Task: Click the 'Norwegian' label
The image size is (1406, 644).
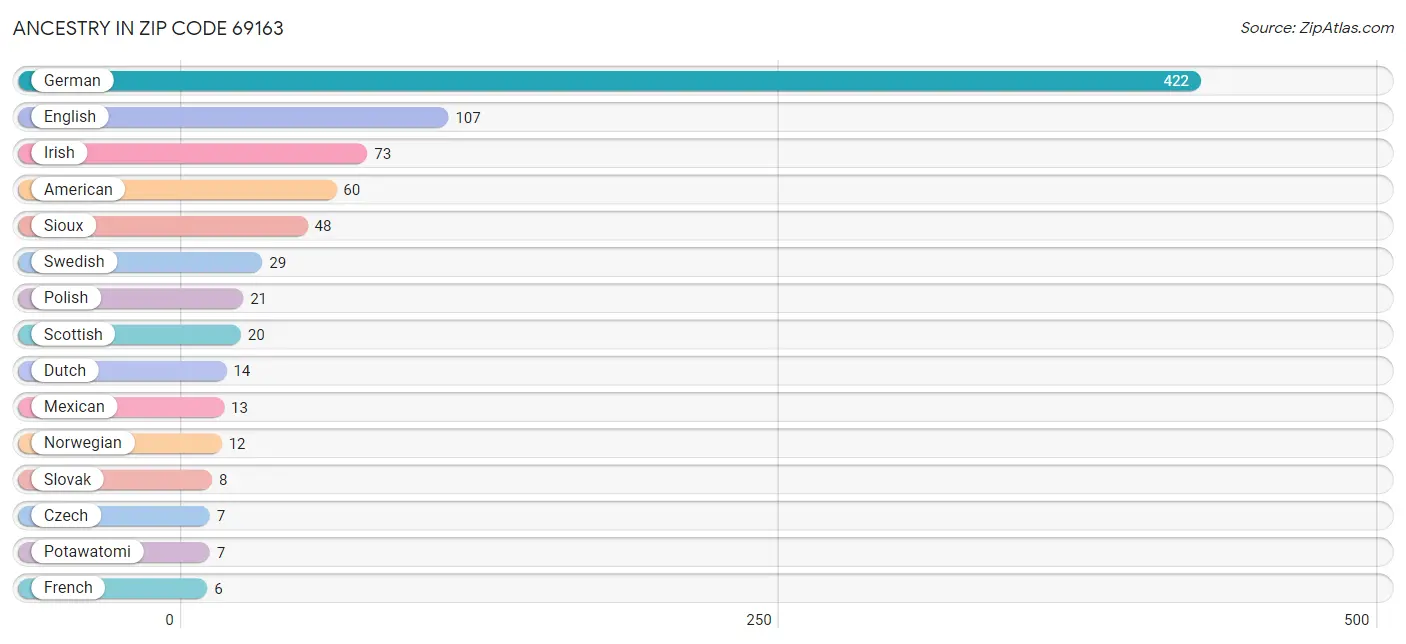Action: (x=83, y=443)
